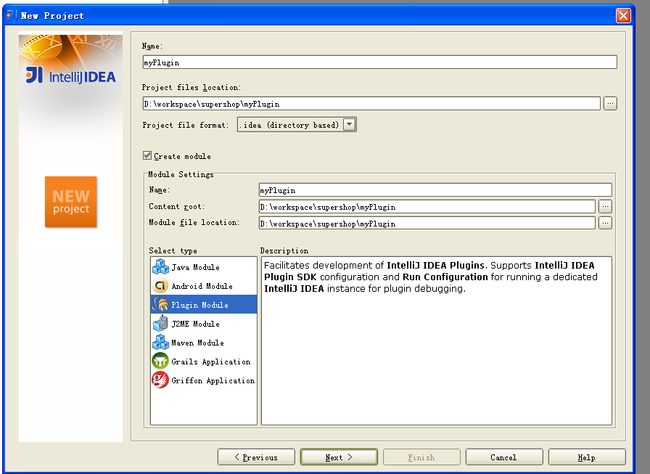
Task: Click the Next button
Action: click(x=339, y=457)
